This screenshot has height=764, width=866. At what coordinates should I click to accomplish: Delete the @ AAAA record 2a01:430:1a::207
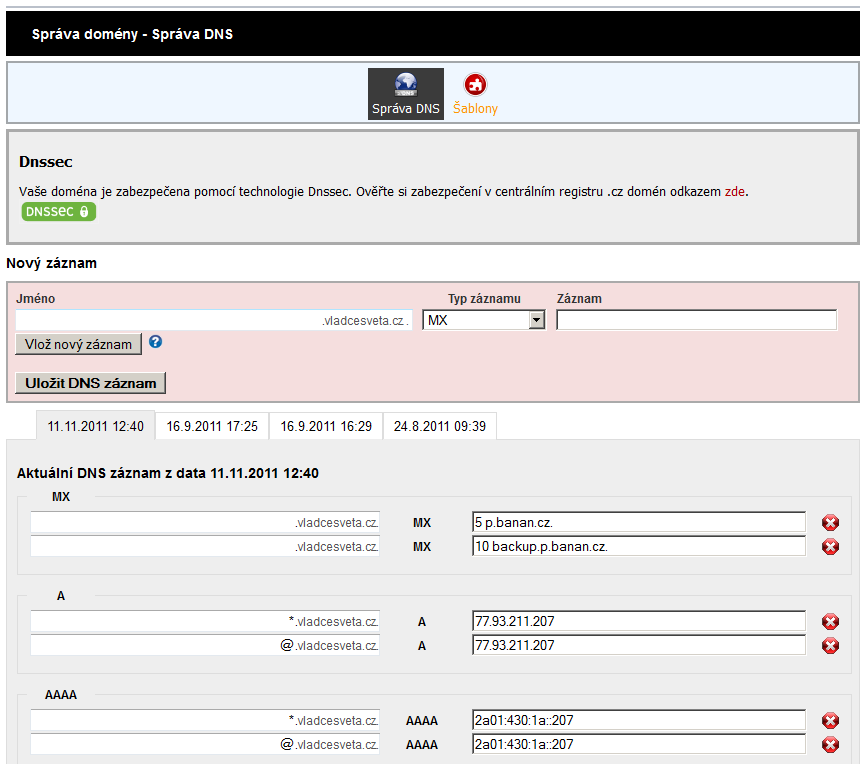pos(830,744)
